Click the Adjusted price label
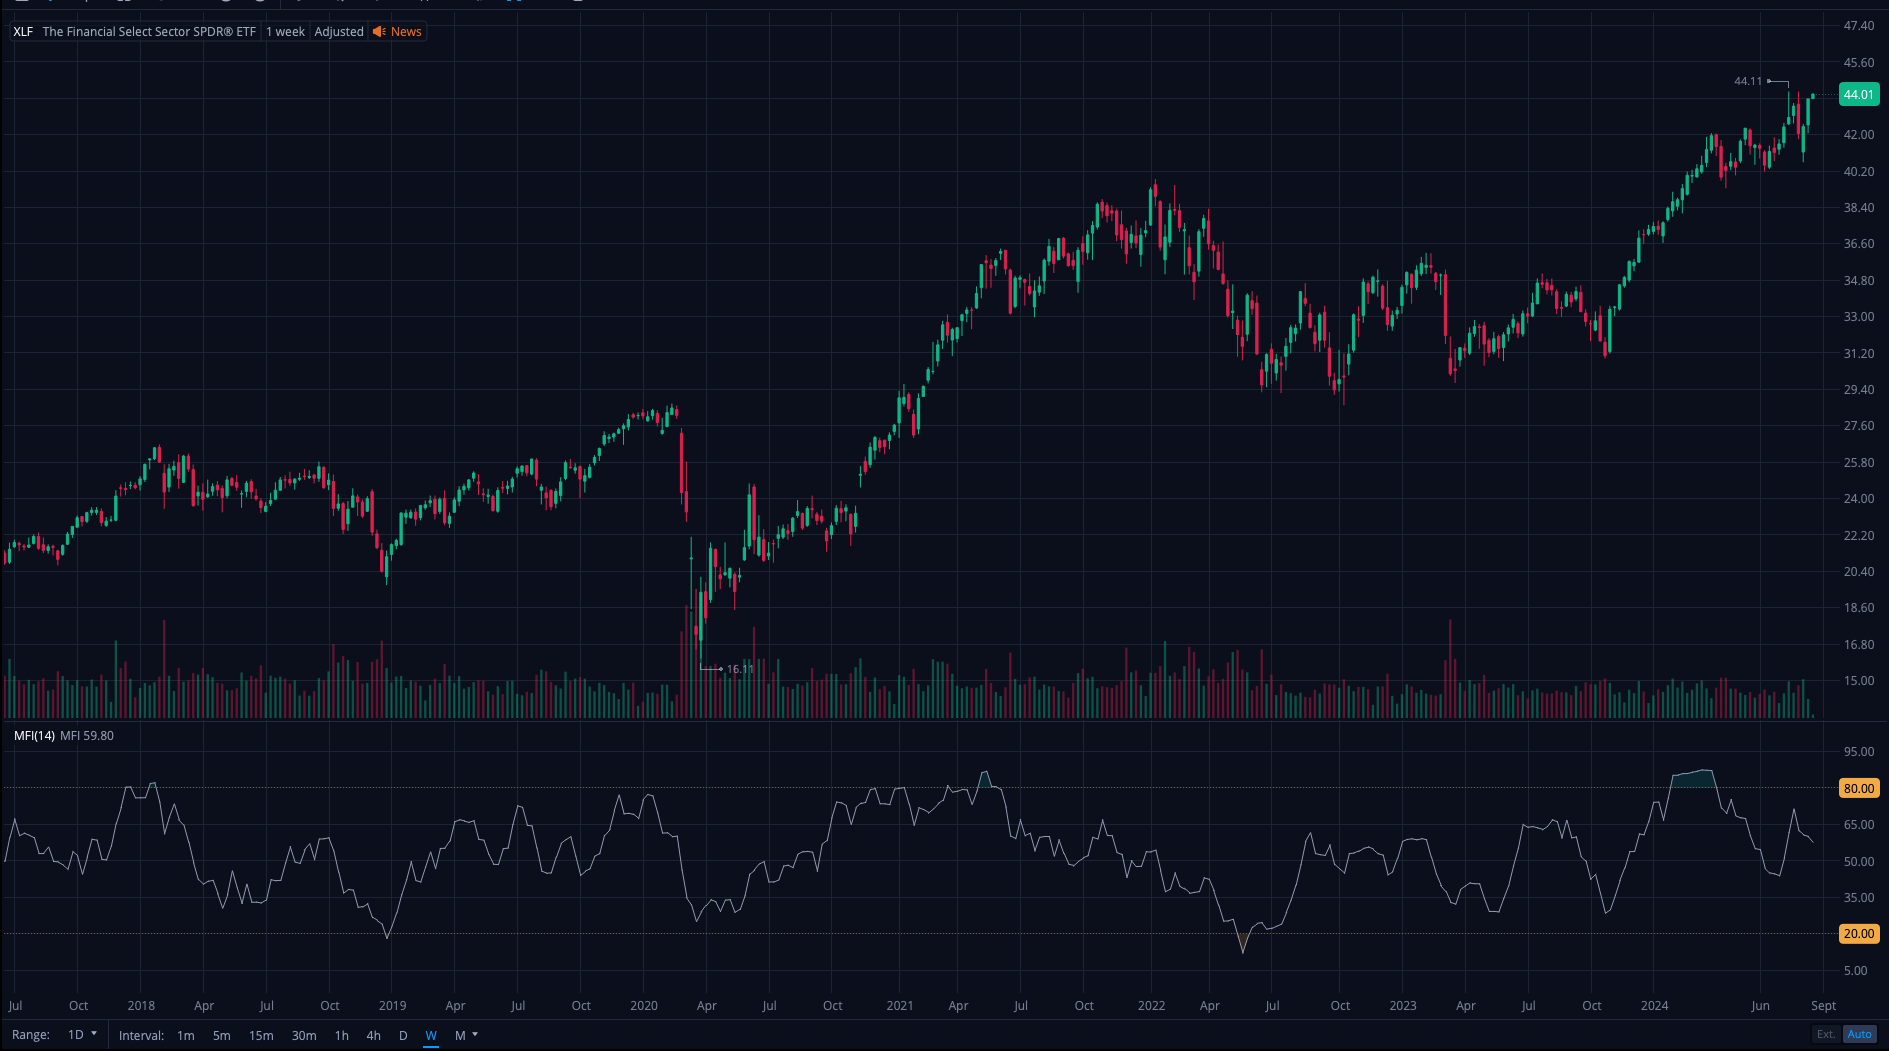 [339, 32]
